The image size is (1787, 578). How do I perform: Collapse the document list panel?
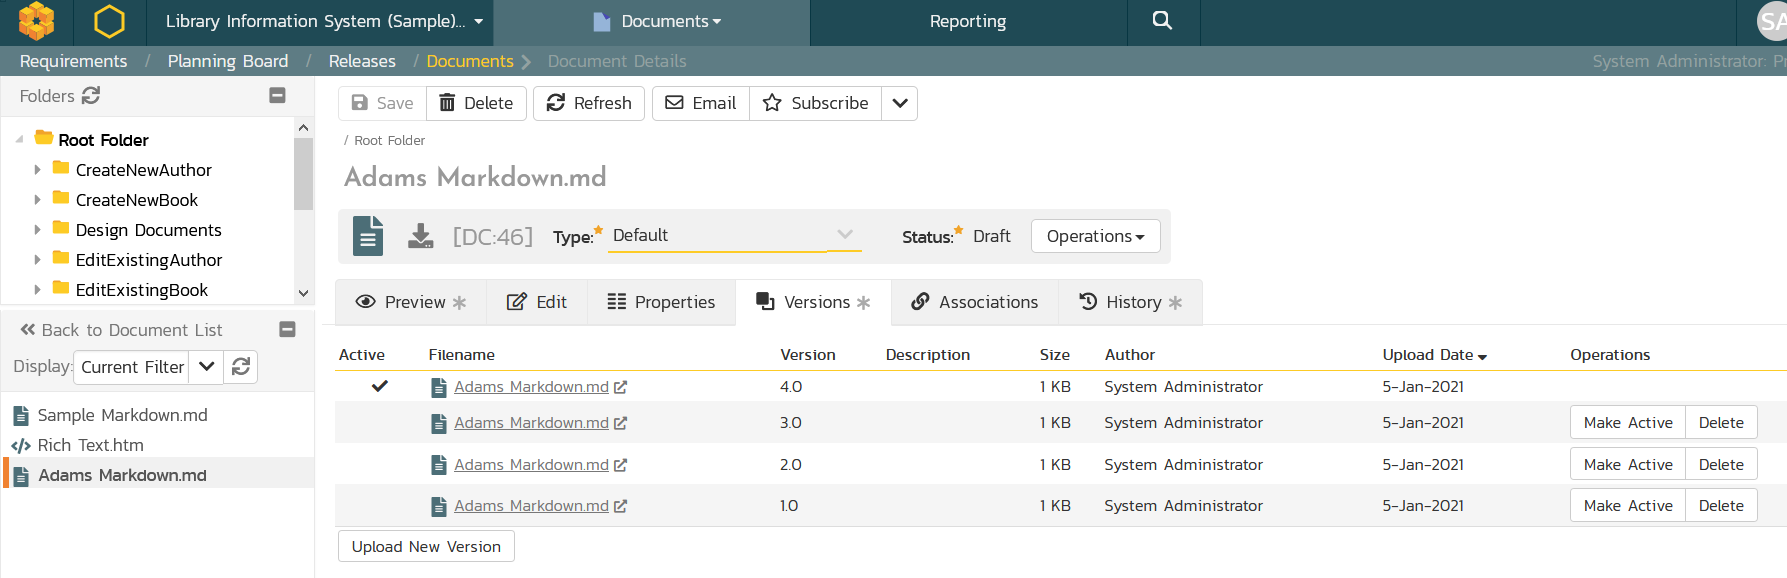287,329
